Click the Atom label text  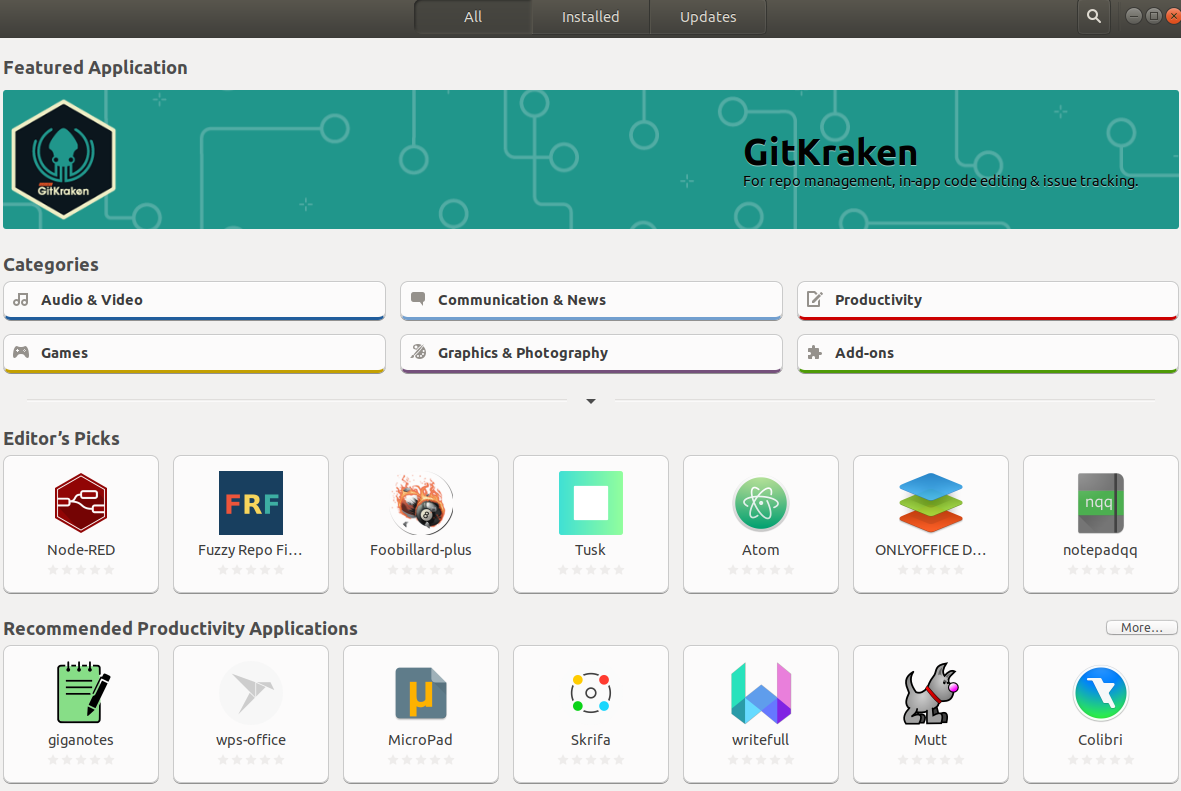click(761, 550)
